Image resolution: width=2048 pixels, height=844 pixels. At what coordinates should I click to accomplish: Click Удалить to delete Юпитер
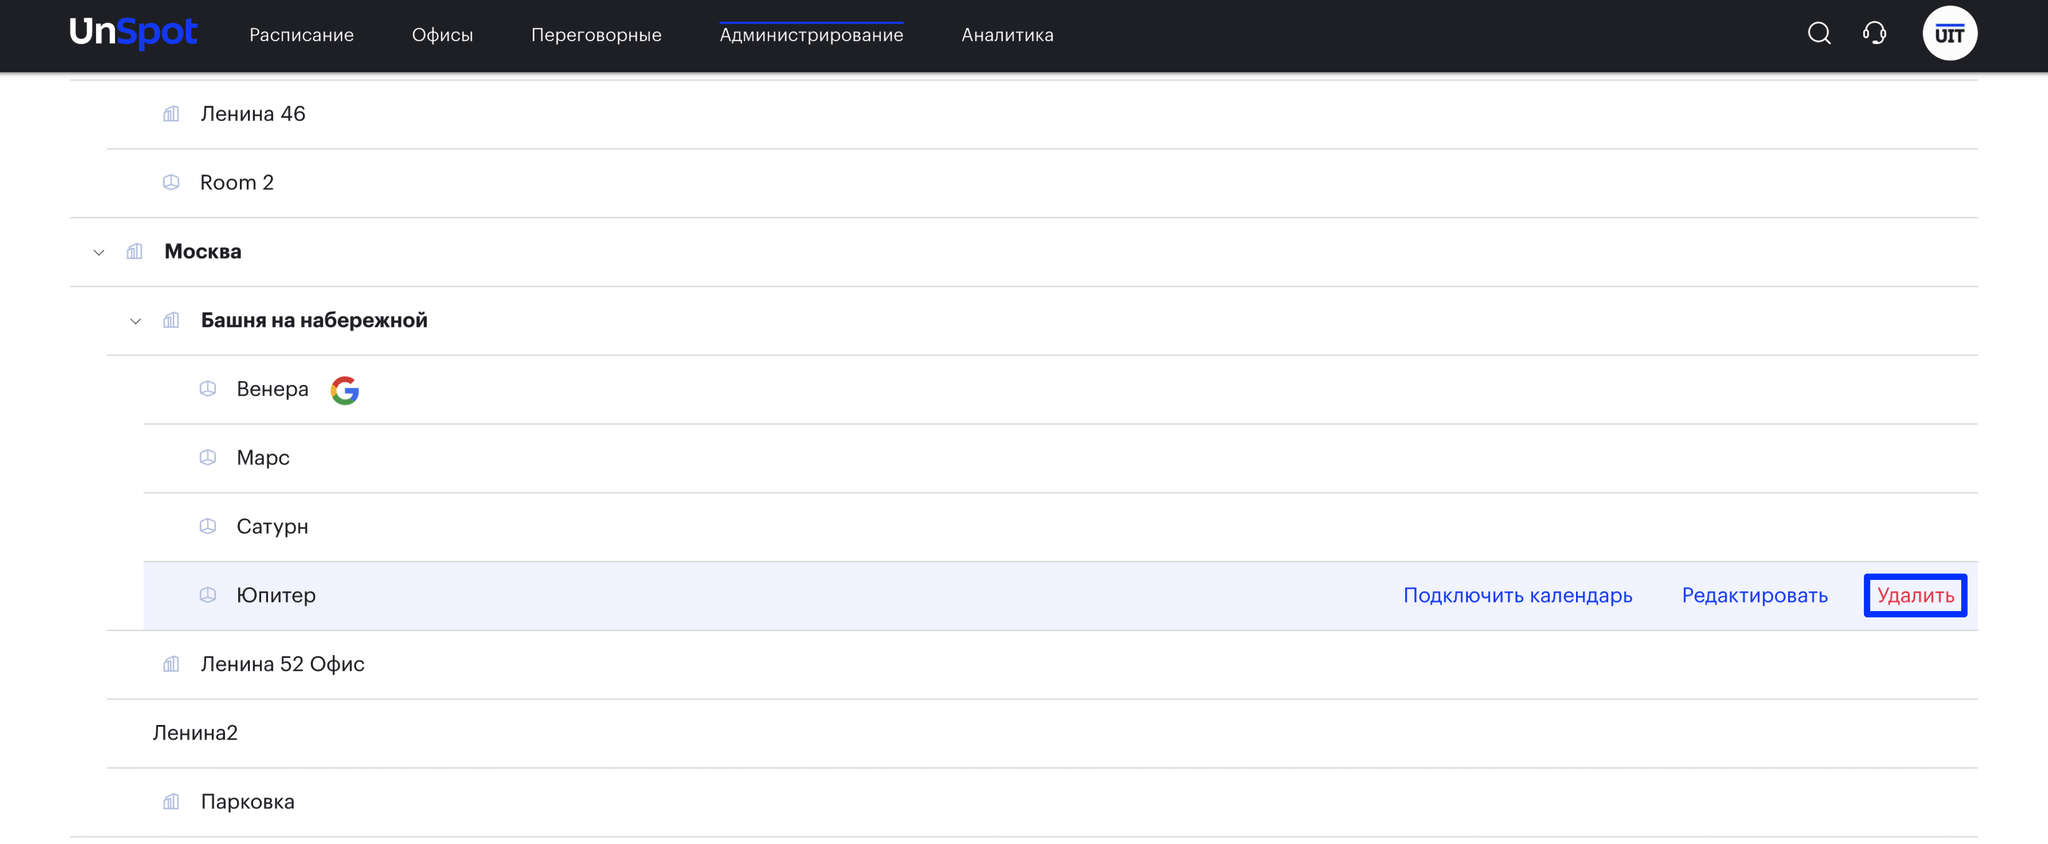1915,596
